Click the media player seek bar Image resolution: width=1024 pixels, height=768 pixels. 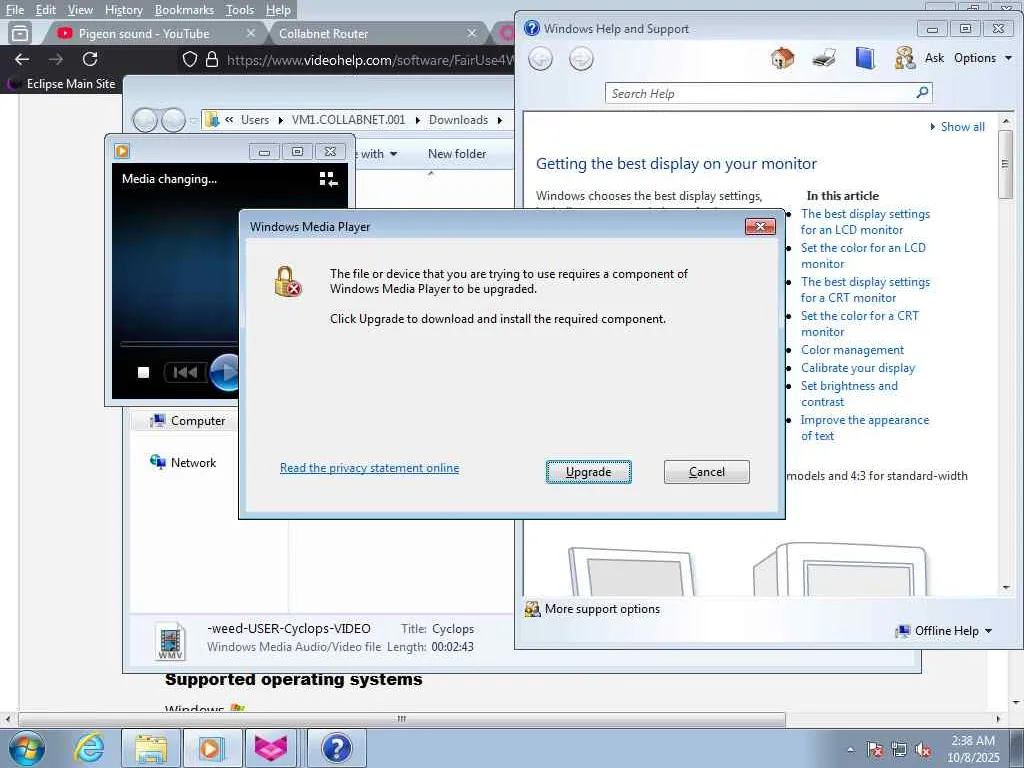180,344
